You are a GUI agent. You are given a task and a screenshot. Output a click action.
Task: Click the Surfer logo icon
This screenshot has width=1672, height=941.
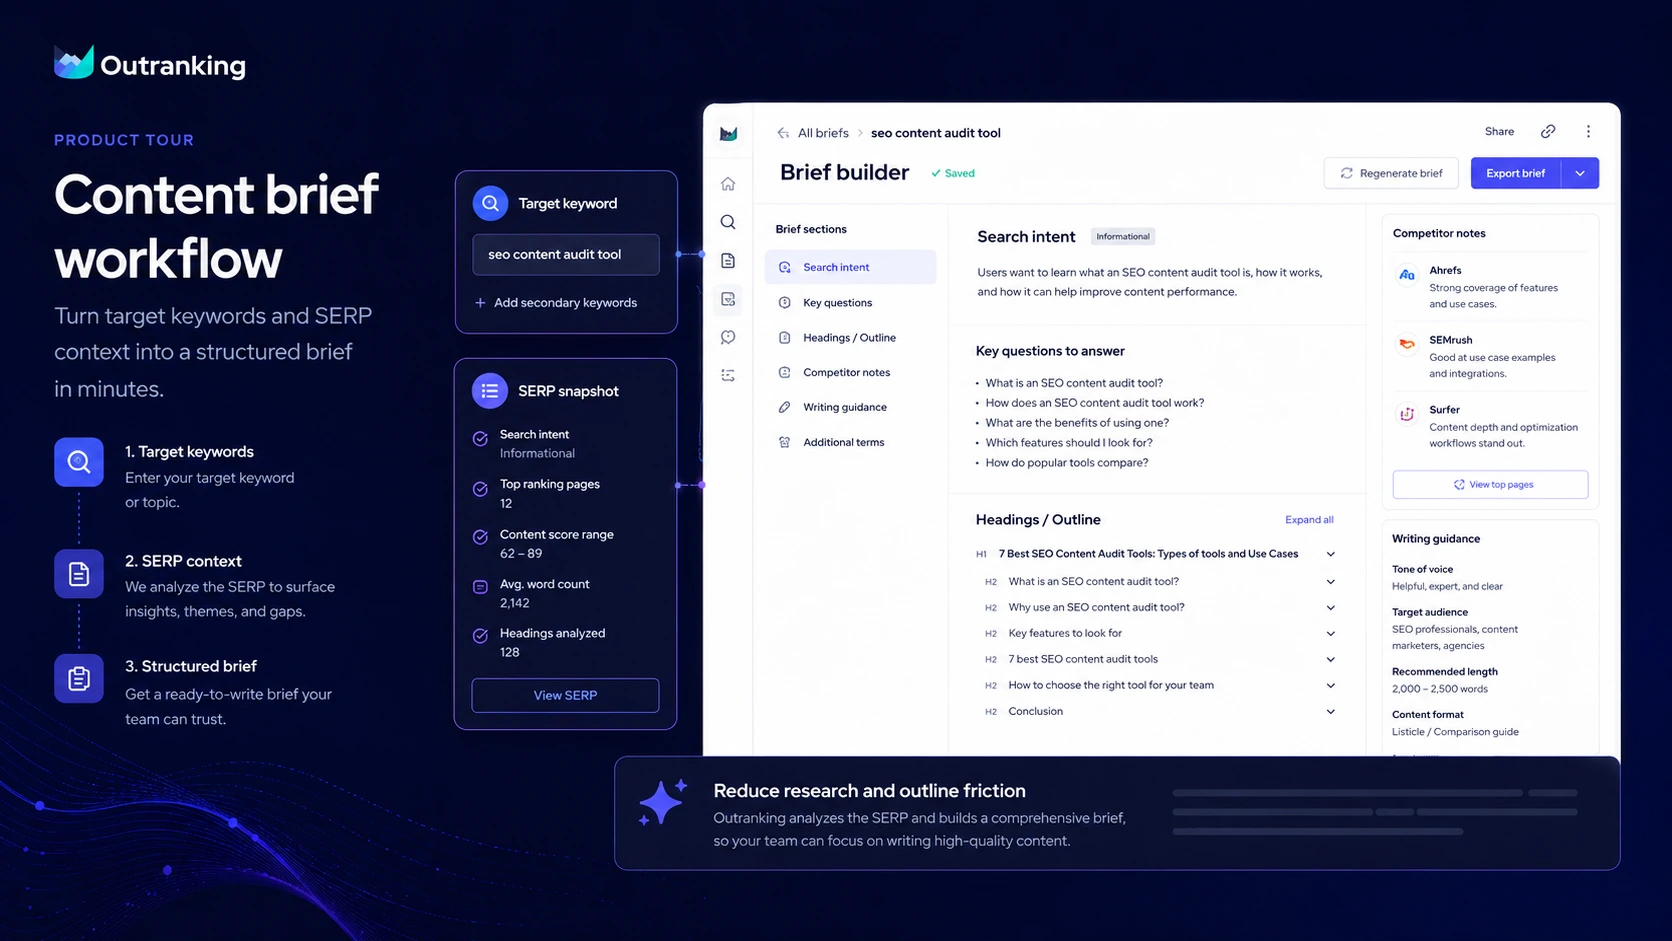click(x=1406, y=414)
